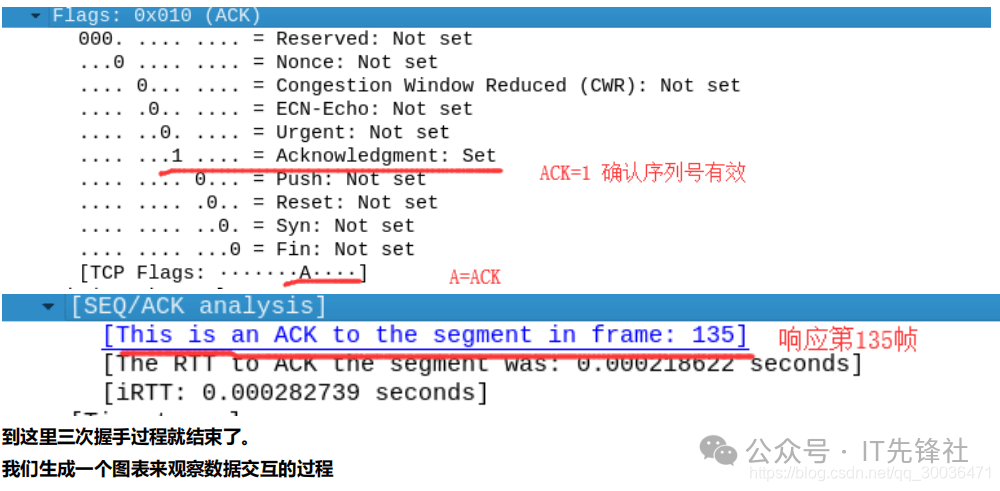Select the Reset: Not set row
The width and height of the screenshot is (1000, 491).
coord(258,202)
